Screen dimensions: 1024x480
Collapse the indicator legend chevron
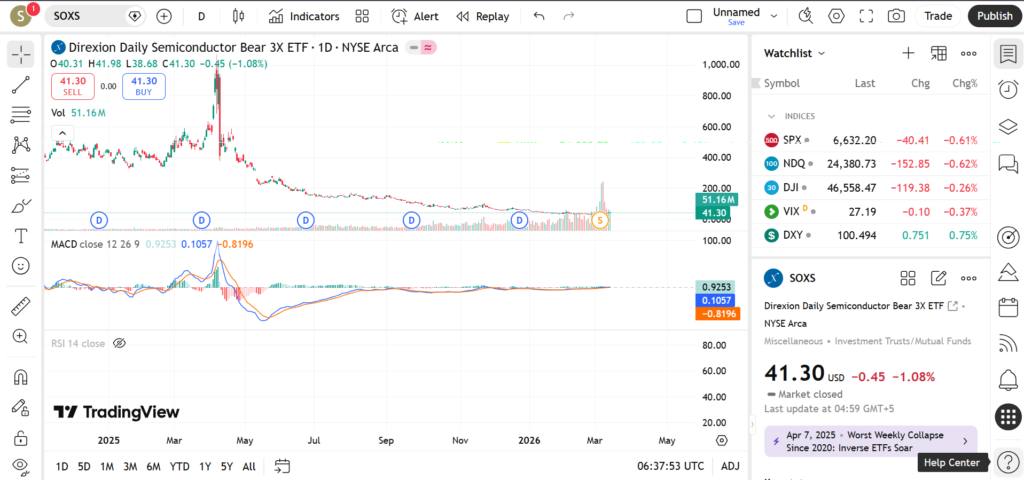(61, 133)
